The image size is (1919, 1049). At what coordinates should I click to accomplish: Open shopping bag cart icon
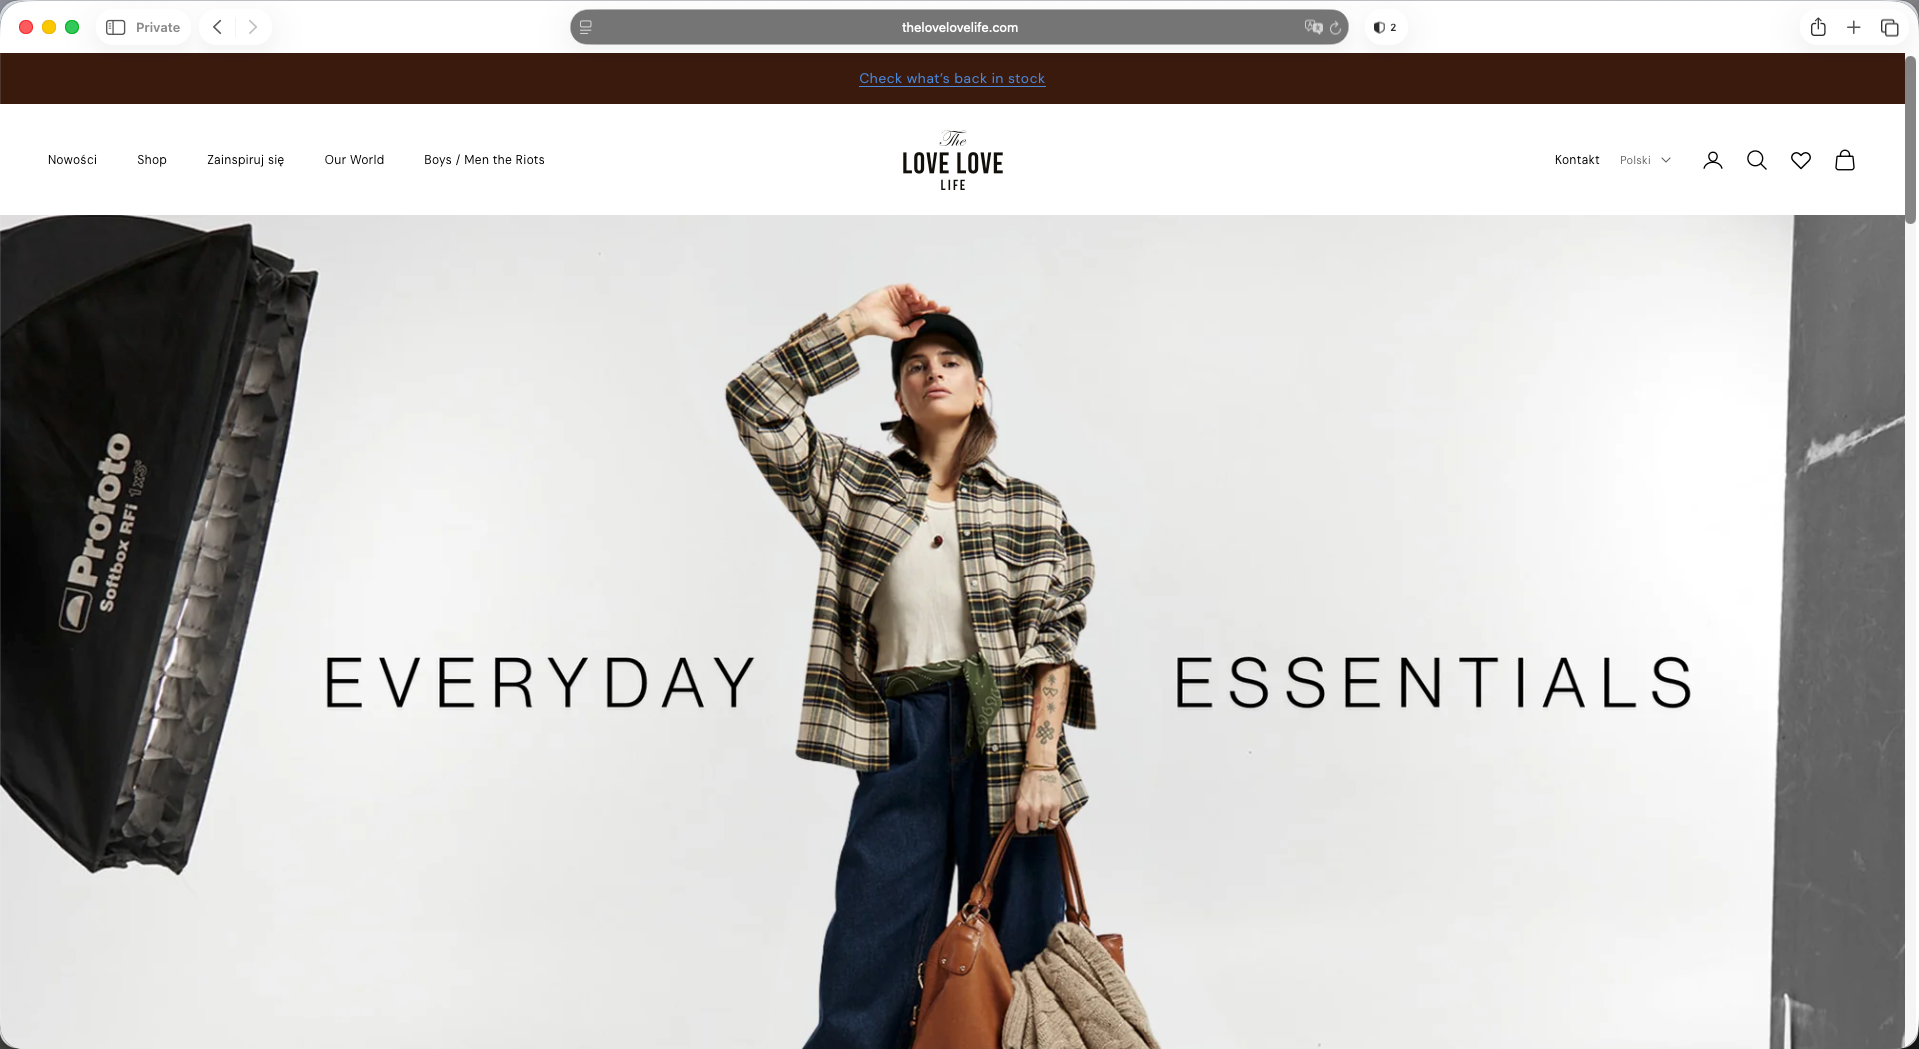[1845, 160]
